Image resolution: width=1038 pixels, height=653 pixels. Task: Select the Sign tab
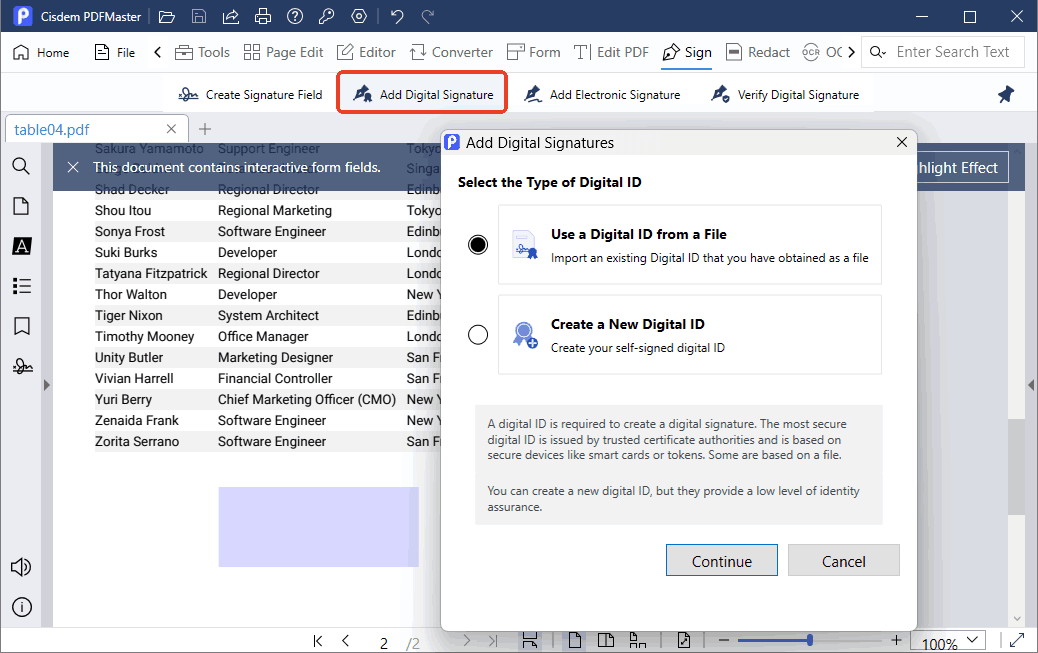[687, 52]
